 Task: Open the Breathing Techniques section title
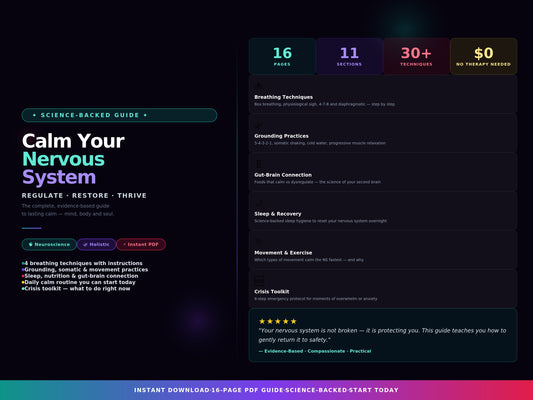click(x=283, y=97)
